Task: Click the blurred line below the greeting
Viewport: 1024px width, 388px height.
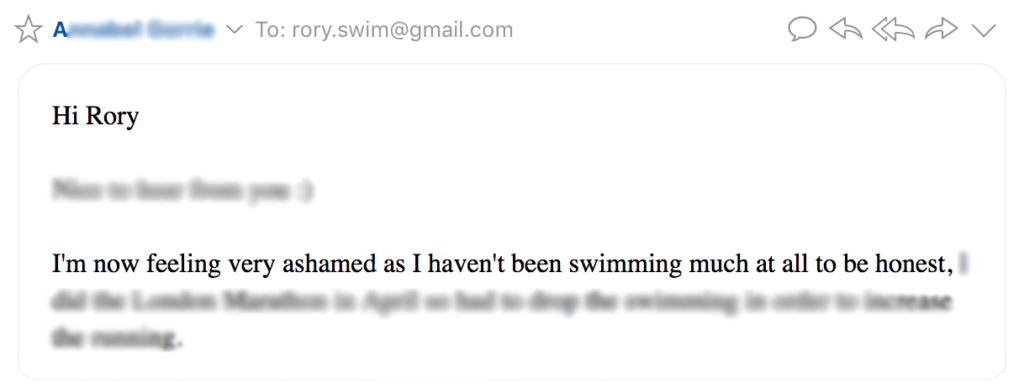Action: pos(182,190)
